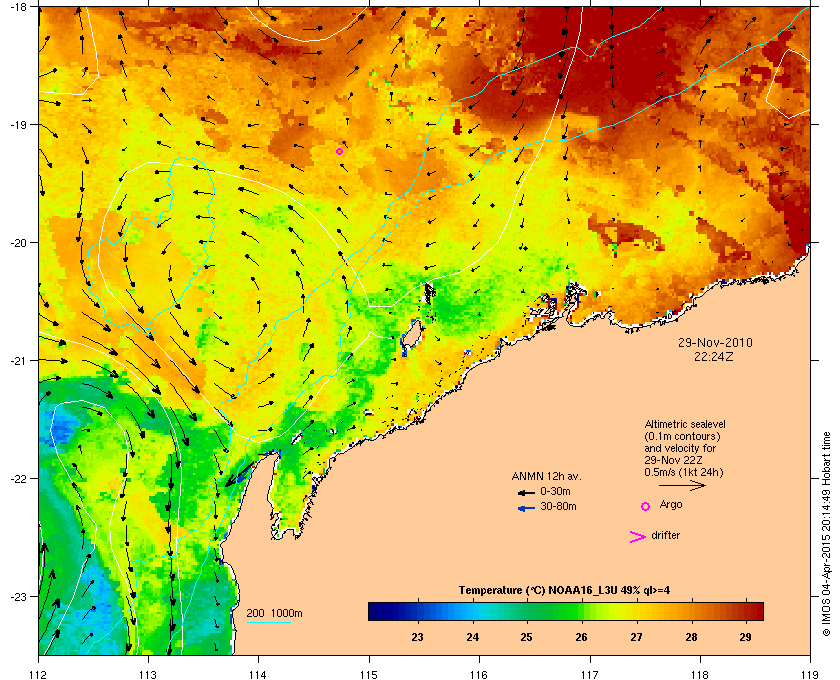Click the colorbar tick label 29
The image size is (840, 680).
(745, 637)
